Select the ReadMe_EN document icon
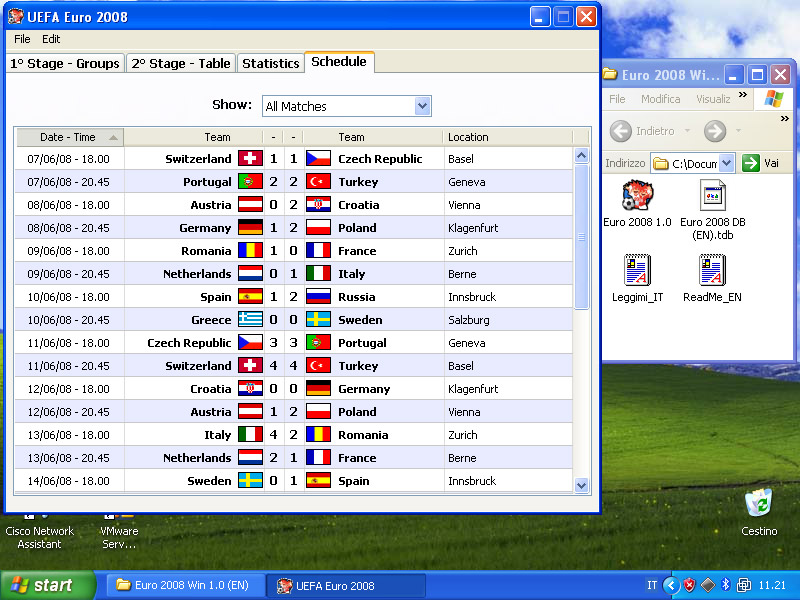Viewport: 800px width, 600px height. pyautogui.click(x=712, y=269)
